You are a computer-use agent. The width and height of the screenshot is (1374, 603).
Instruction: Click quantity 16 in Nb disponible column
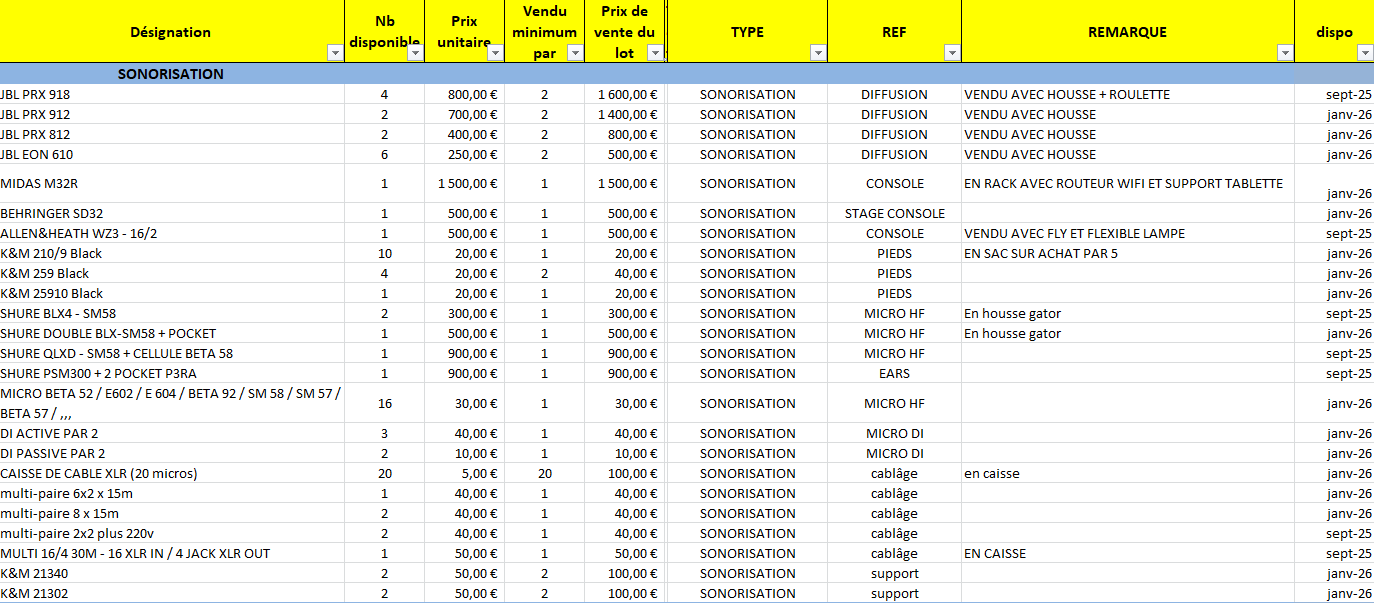tap(384, 403)
